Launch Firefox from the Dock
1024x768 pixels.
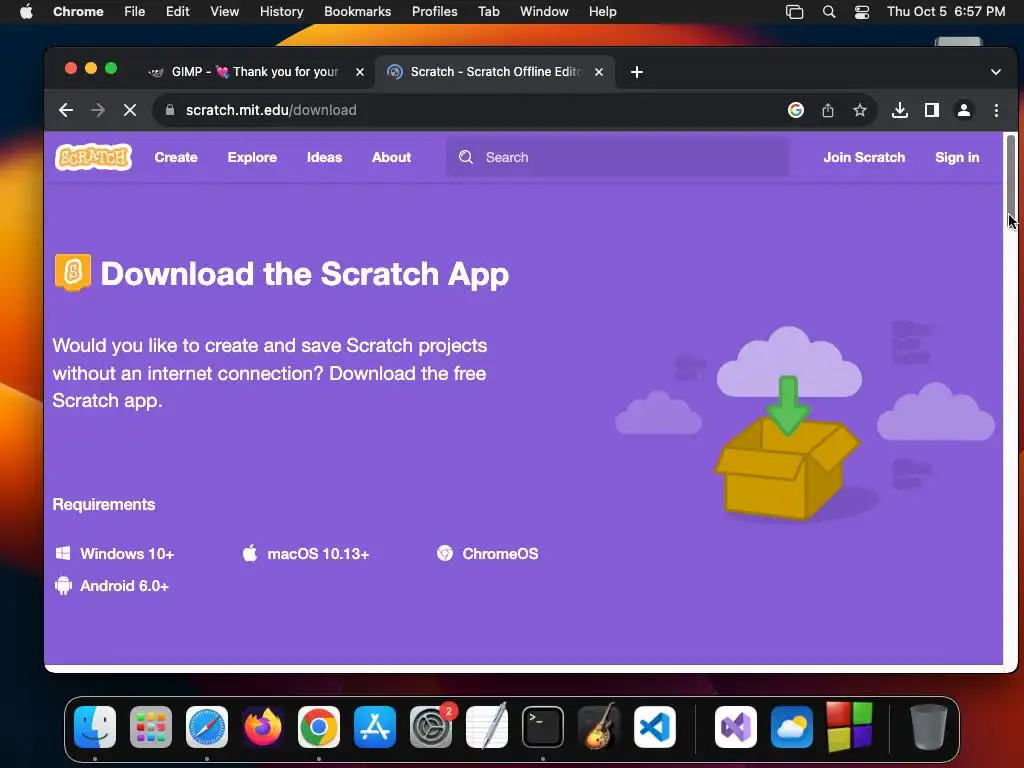263,727
